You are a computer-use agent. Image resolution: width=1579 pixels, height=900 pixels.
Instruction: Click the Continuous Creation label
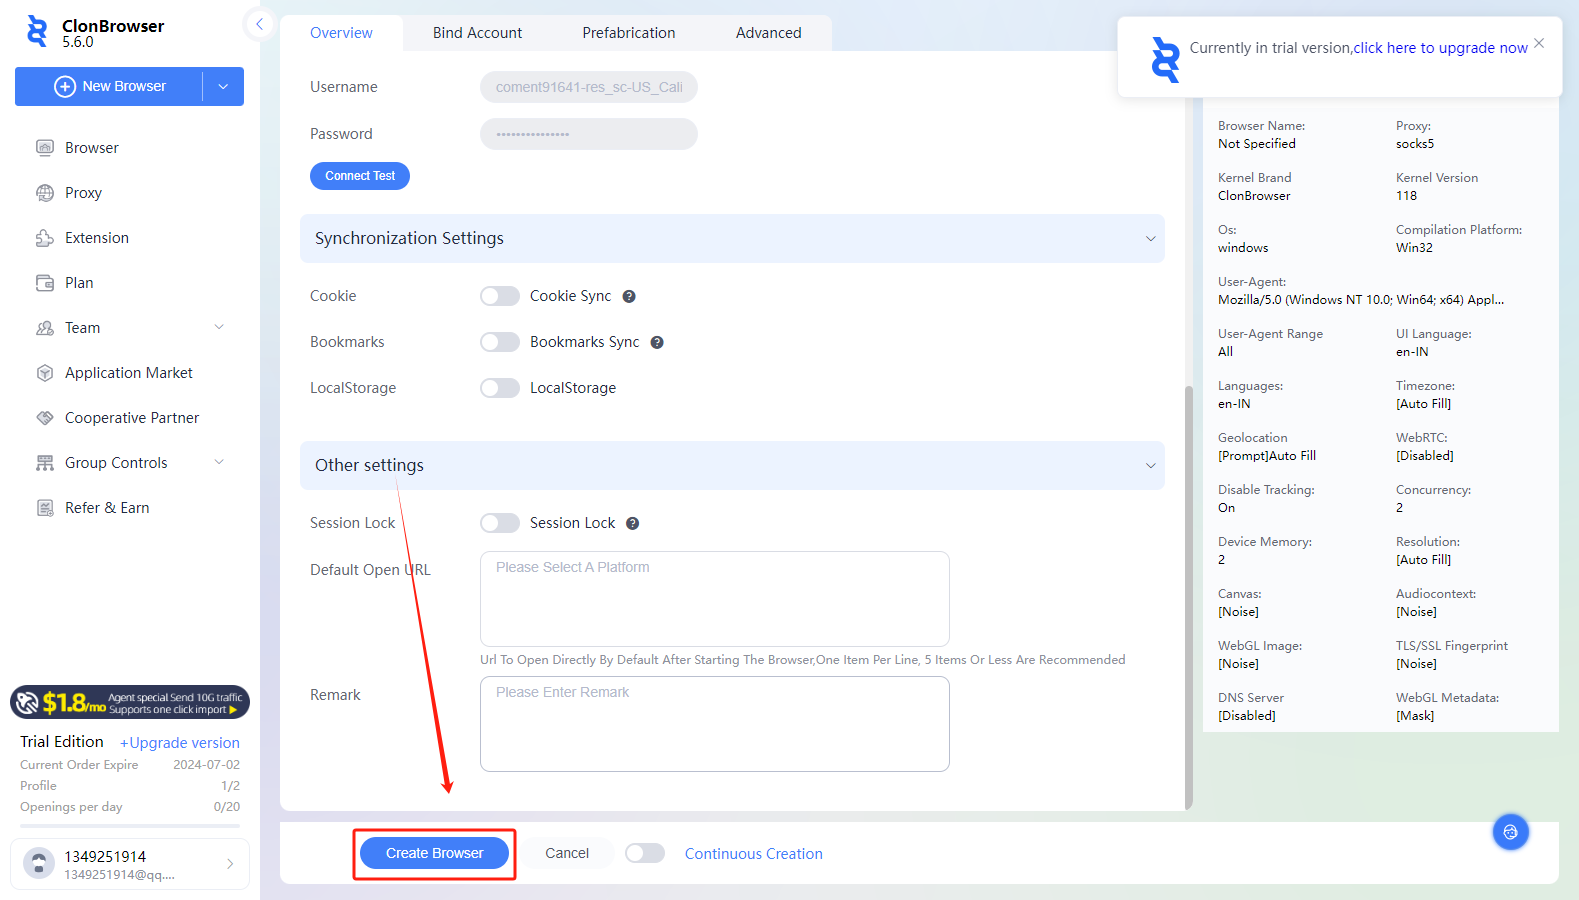(x=754, y=854)
